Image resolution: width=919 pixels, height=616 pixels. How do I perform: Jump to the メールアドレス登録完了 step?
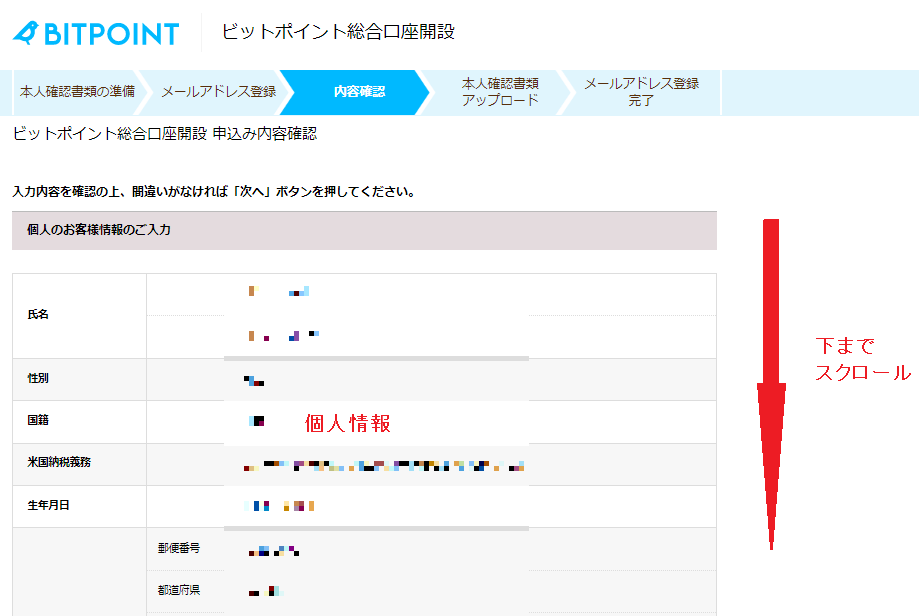pos(641,92)
